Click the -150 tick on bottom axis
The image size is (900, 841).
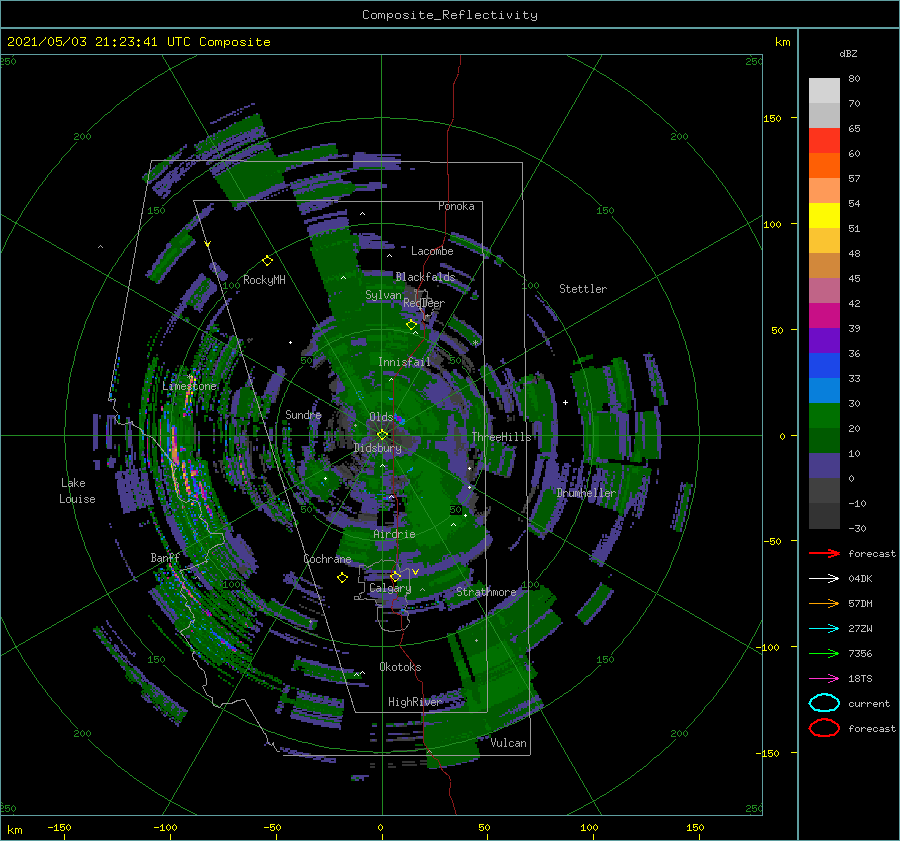coord(59,827)
